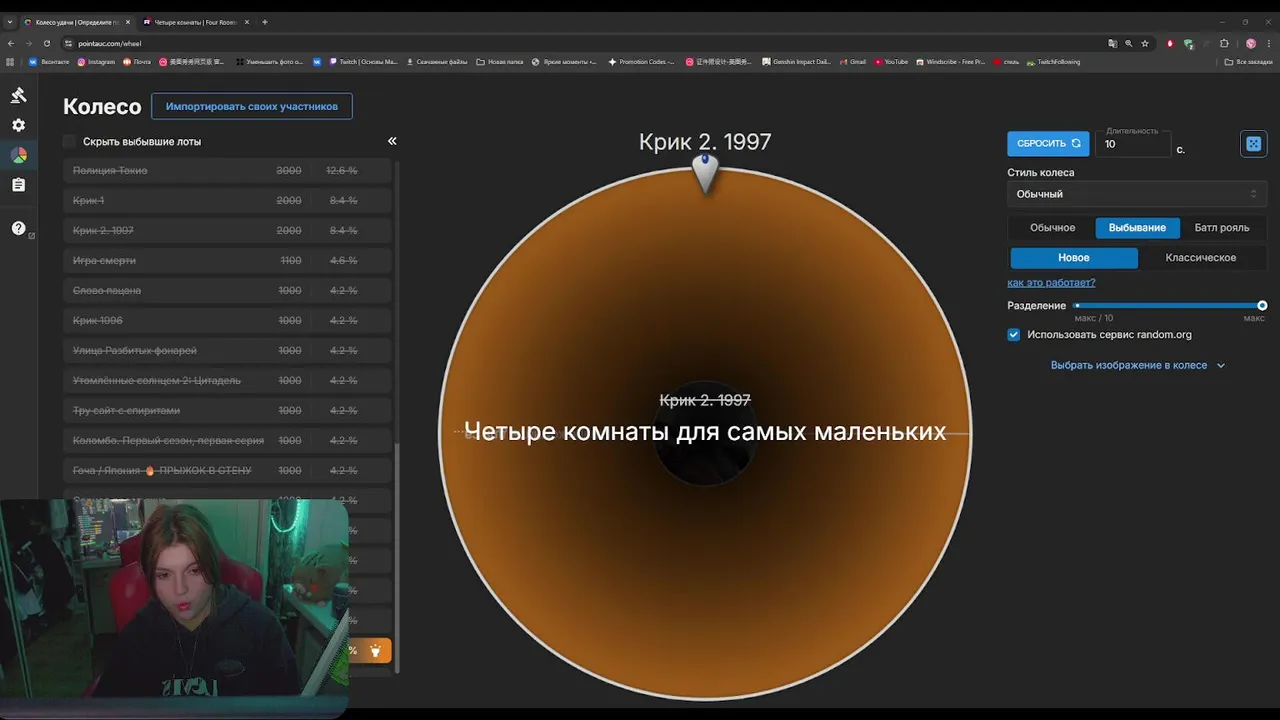Click the dice randomize icon button
The image size is (1280, 720).
click(1253, 144)
